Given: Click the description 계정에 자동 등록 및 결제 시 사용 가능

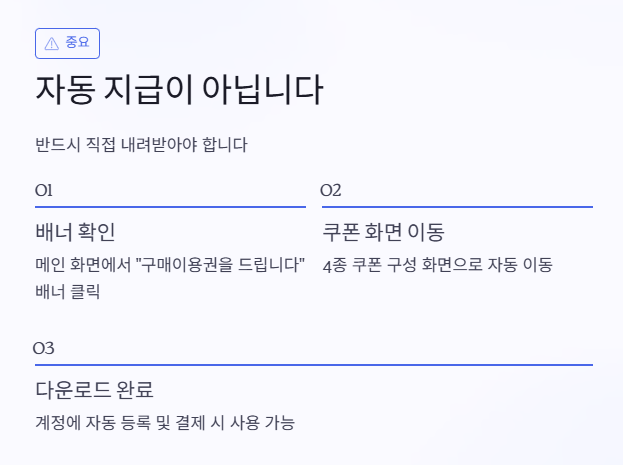Looking at the screenshot, I should [165, 422].
